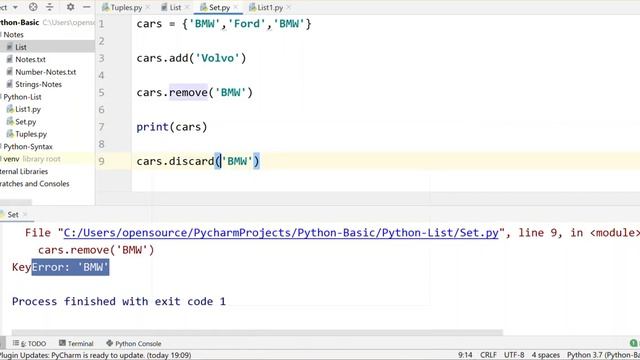
Task: Open Scratches and Consoles node
Action: [x=35, y=184]
